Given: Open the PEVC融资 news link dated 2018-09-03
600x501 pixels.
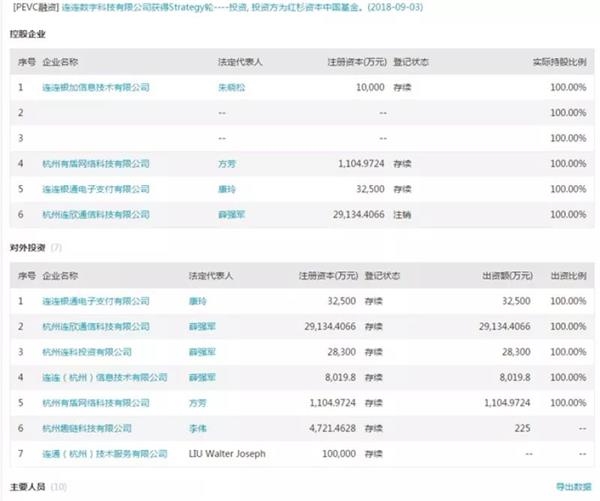Looking at the screenshot, I should pos(242,7).
